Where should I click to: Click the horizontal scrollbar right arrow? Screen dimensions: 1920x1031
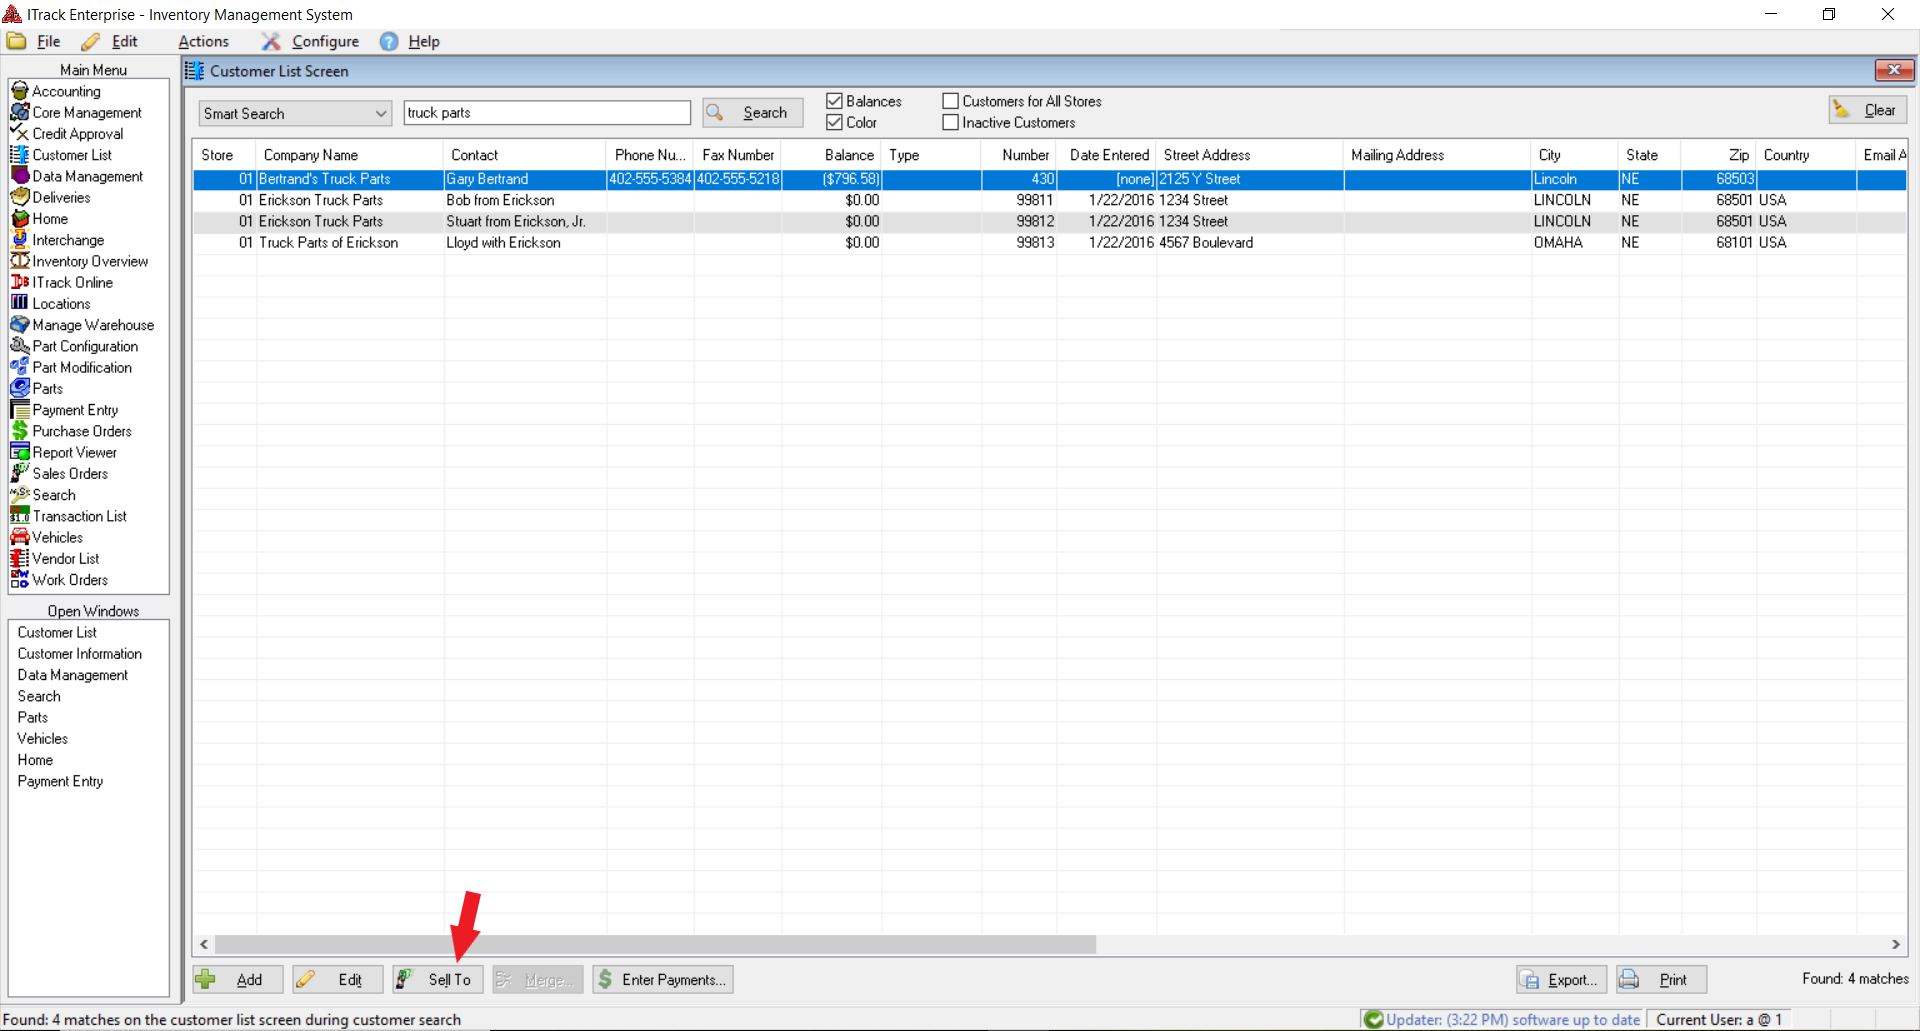pos(1895,944)
